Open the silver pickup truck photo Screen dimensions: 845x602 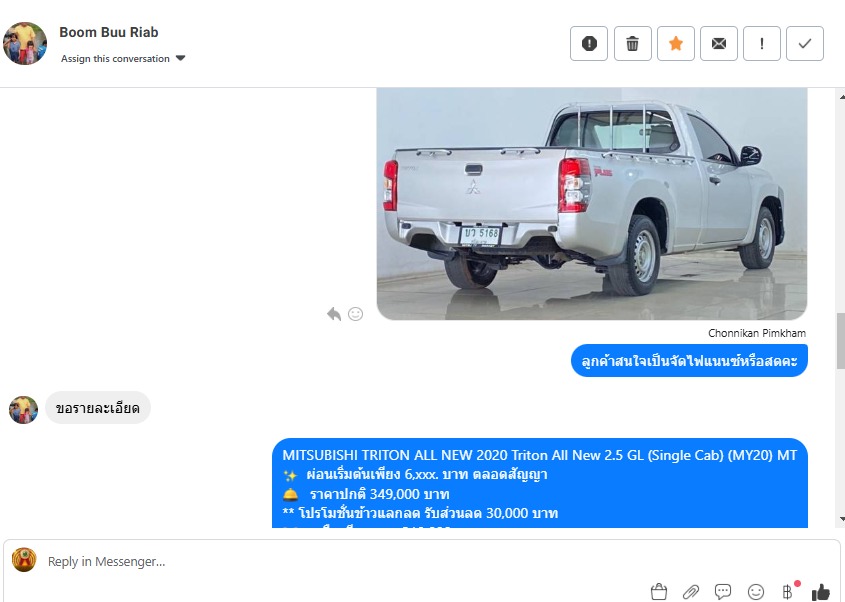point(592,204)
